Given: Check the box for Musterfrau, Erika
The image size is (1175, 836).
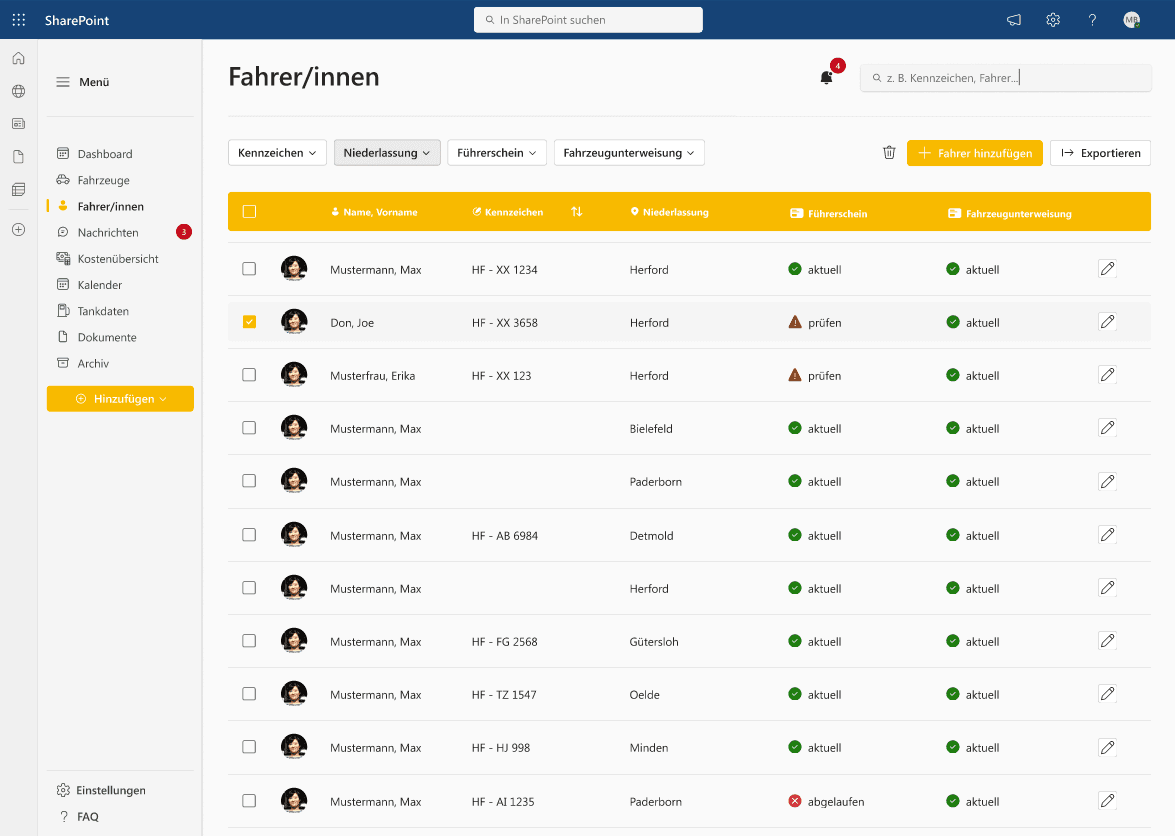Looking at the screenshot, I should tap(249, 375).
